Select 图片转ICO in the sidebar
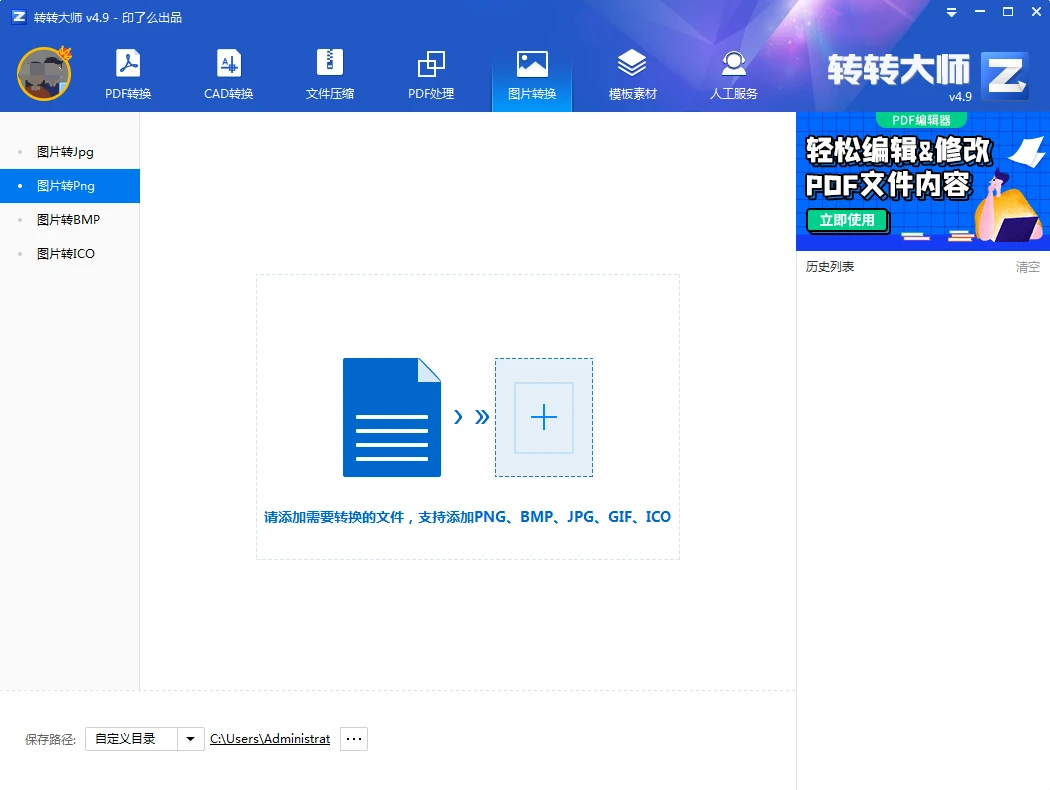1050x790 pixels. [x=66, y=253]
